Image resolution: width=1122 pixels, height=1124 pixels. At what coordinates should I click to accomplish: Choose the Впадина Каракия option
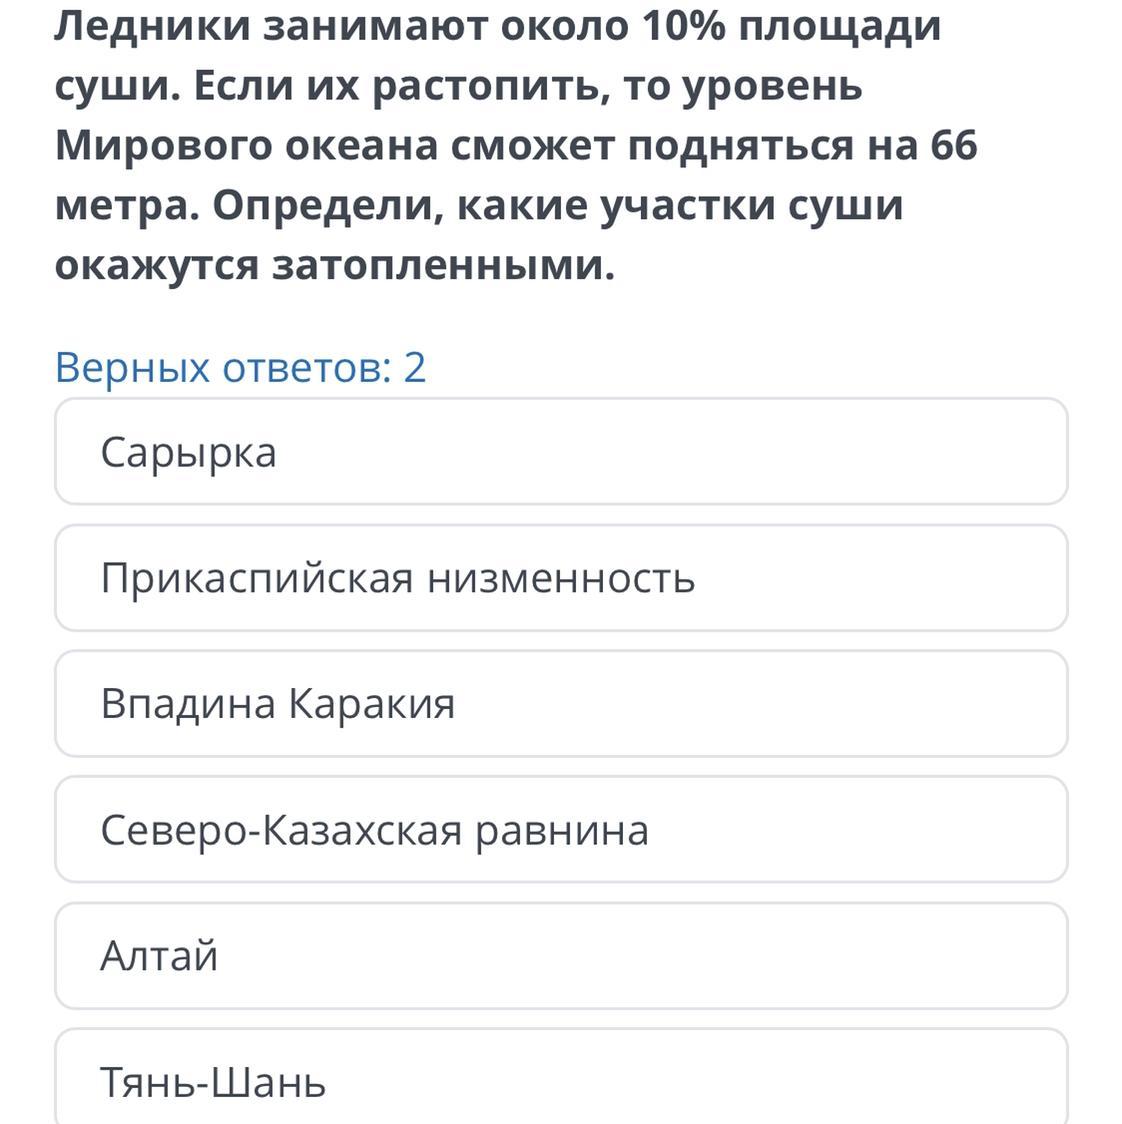[560, 704]
